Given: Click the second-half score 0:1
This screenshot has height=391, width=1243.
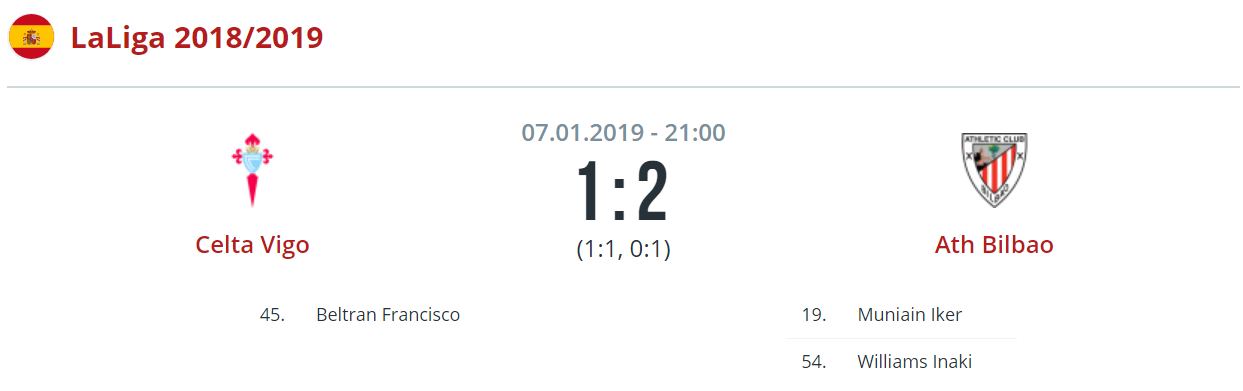Looking at the screenshot, I should pyautogui.click(x=650, y=249).
